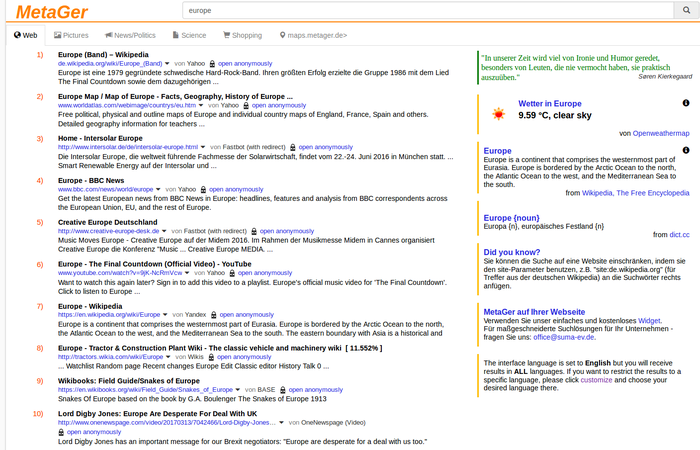Image resolution: width=700 pixels, height=450 pixels.
Task: Click open anonymously for the Wikibooks result
Action: (316, 390)
